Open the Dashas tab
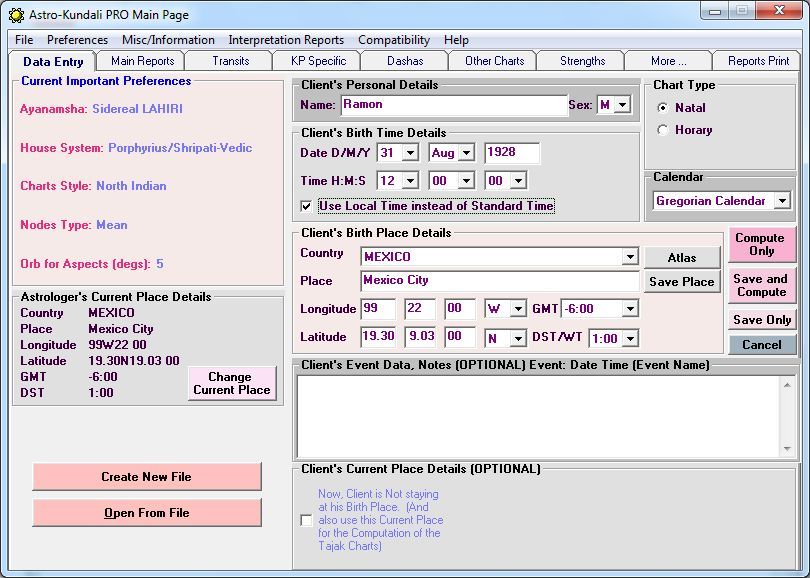The image size is (810, 578). [405, 61]
